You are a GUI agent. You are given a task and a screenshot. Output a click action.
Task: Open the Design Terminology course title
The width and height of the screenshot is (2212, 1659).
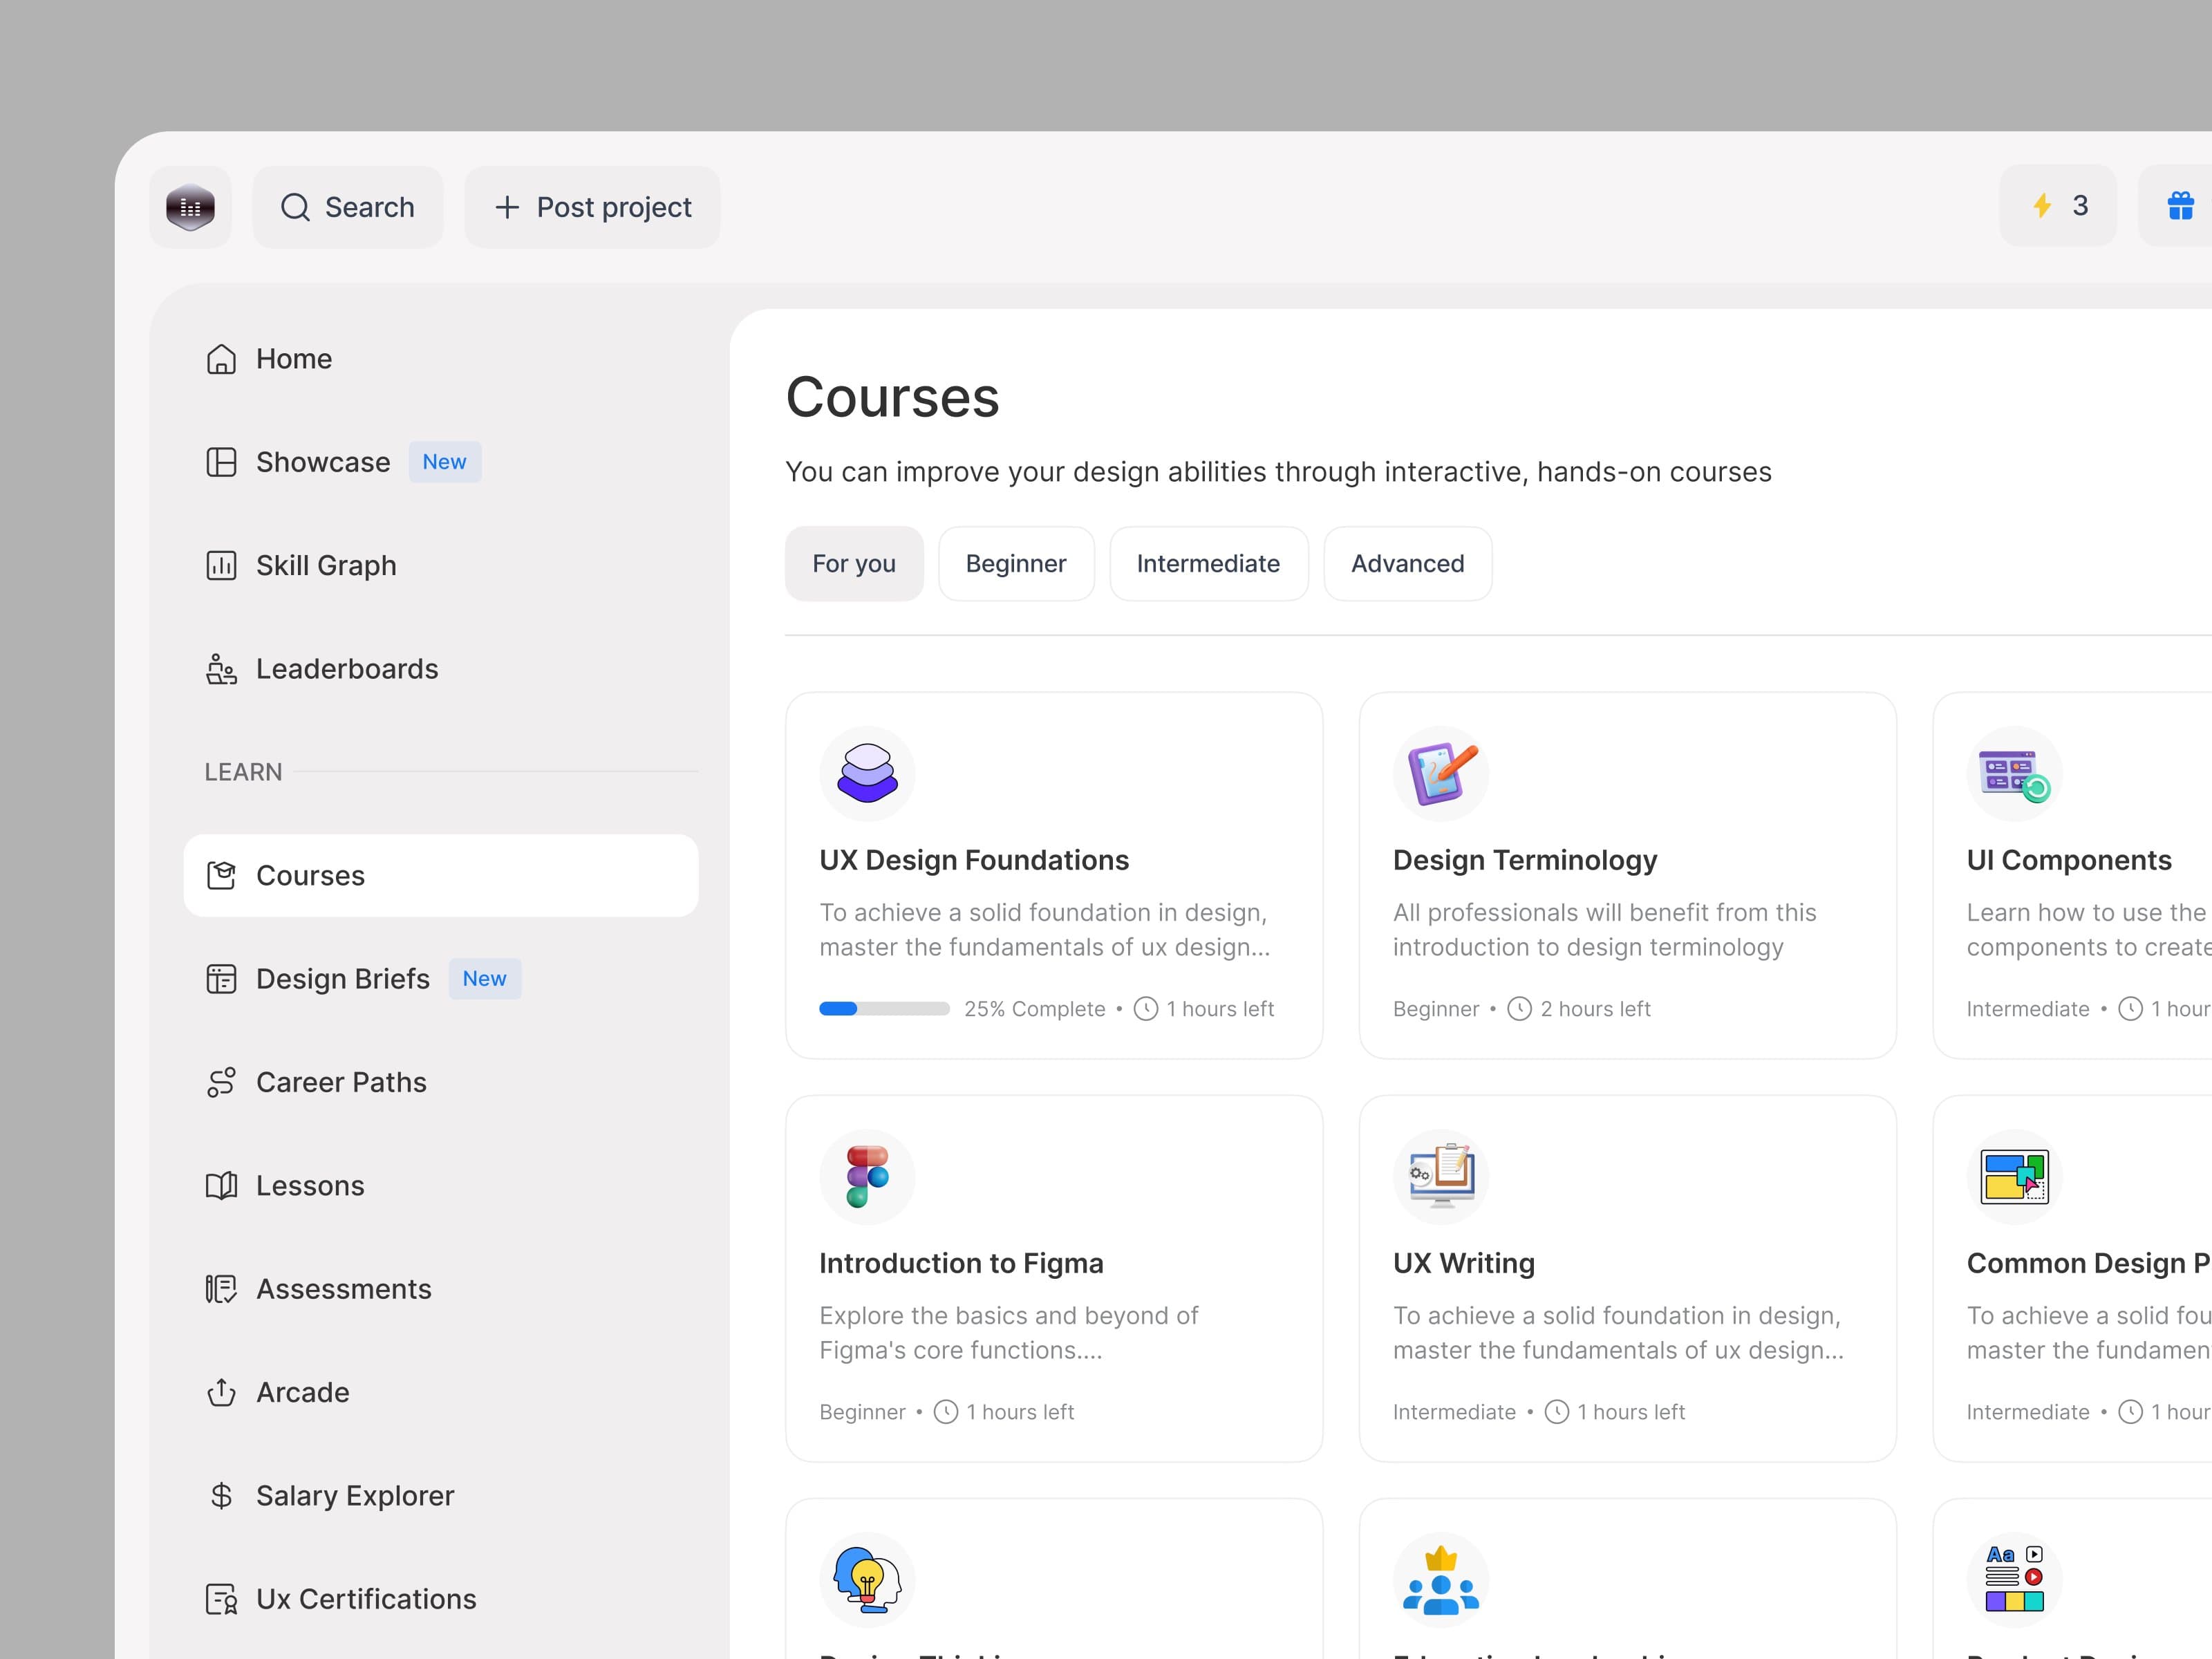point(1525,860)
